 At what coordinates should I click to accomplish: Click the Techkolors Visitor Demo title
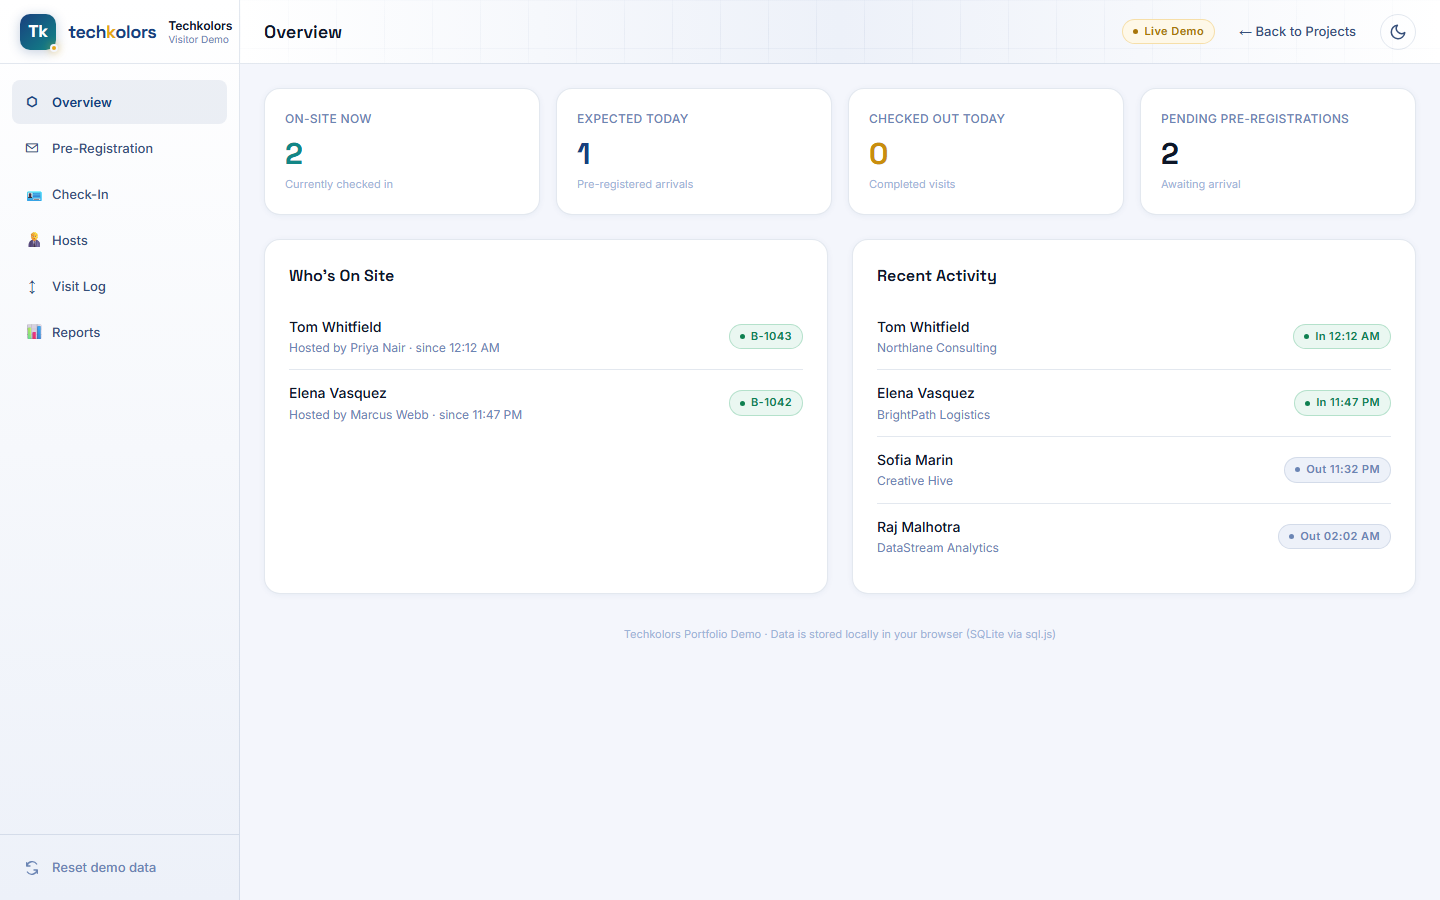(x=200, y=32)
